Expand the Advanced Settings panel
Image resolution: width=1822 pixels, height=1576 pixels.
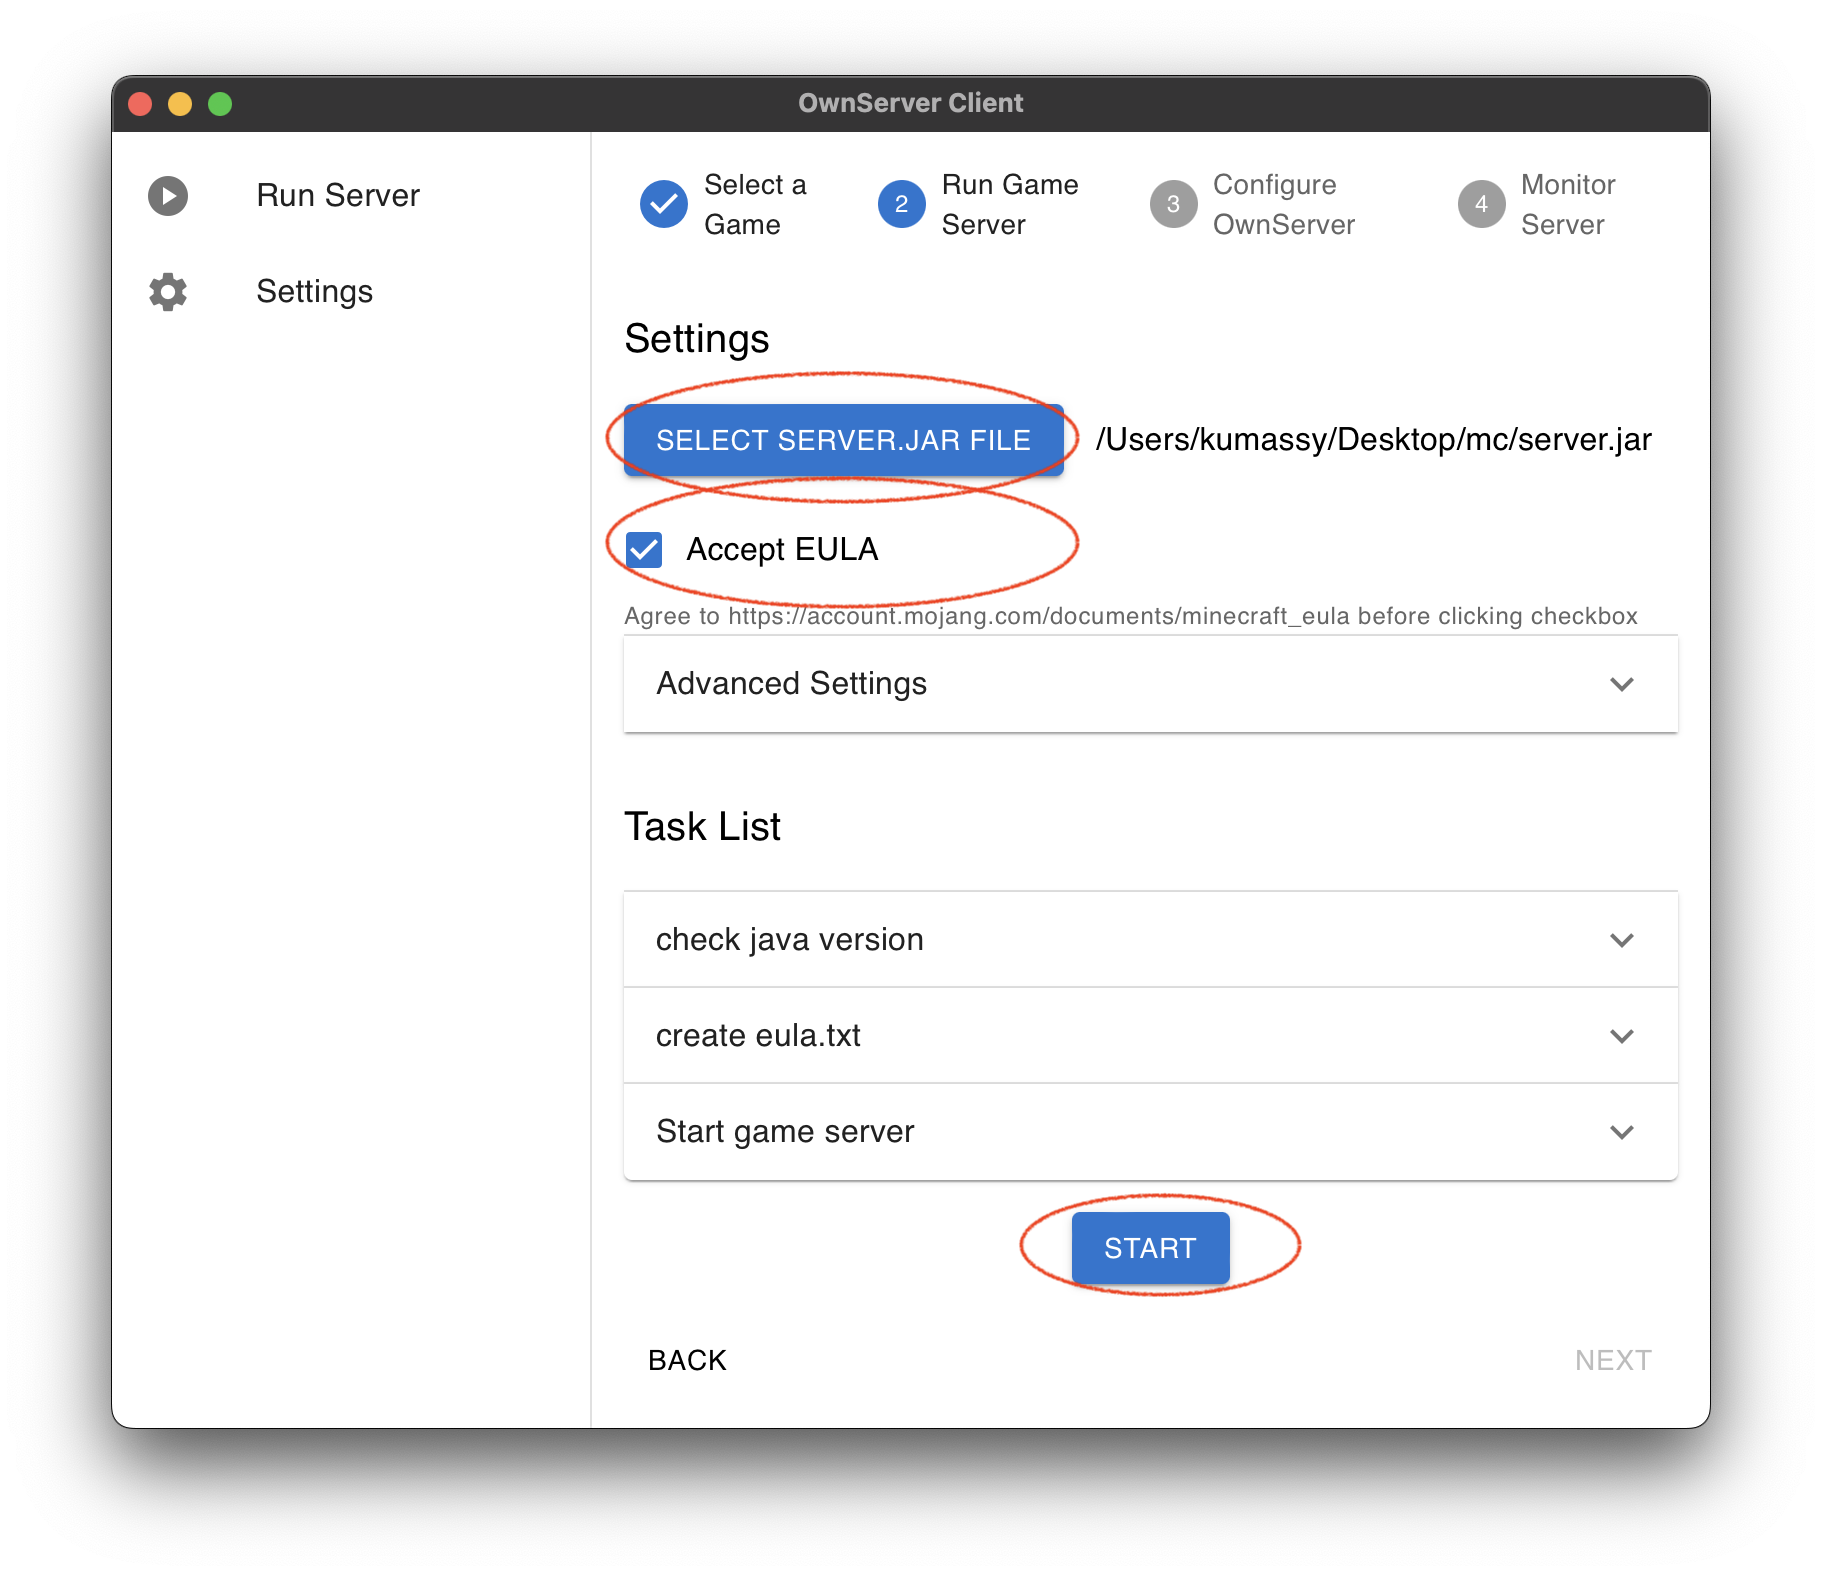click(x=1150, y=684)
